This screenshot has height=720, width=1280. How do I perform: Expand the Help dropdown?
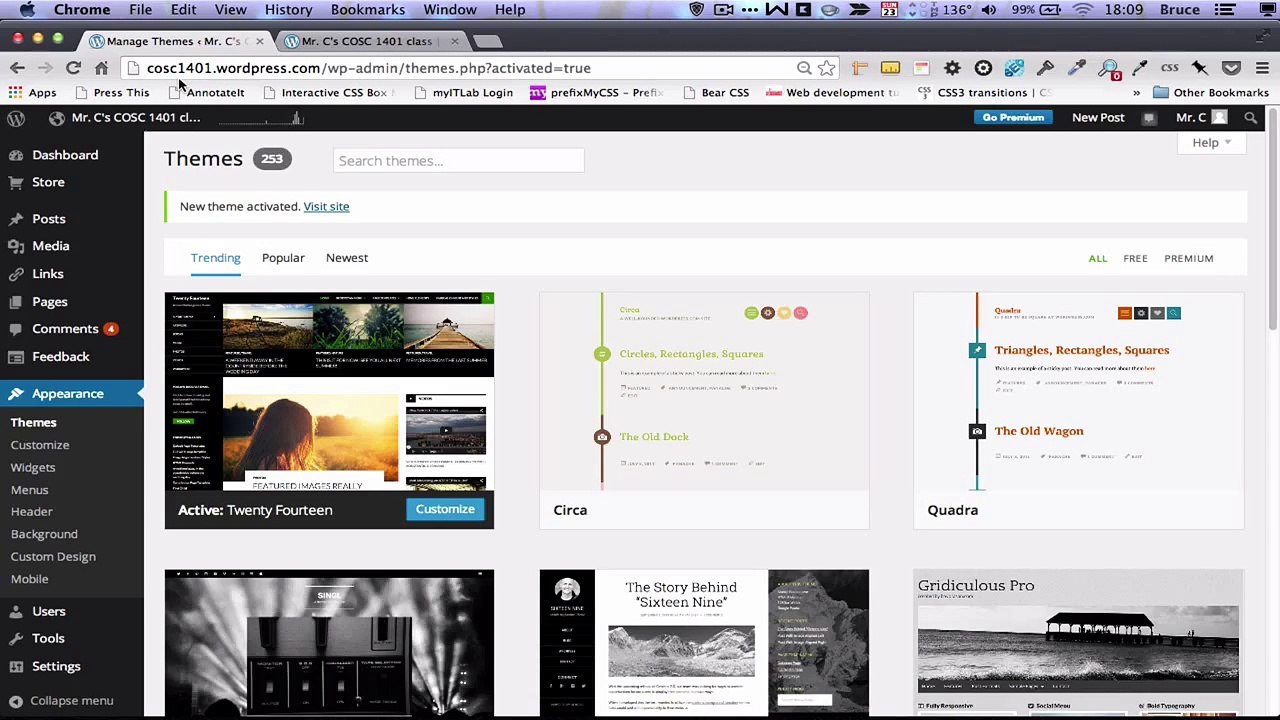click(1211, 143)
